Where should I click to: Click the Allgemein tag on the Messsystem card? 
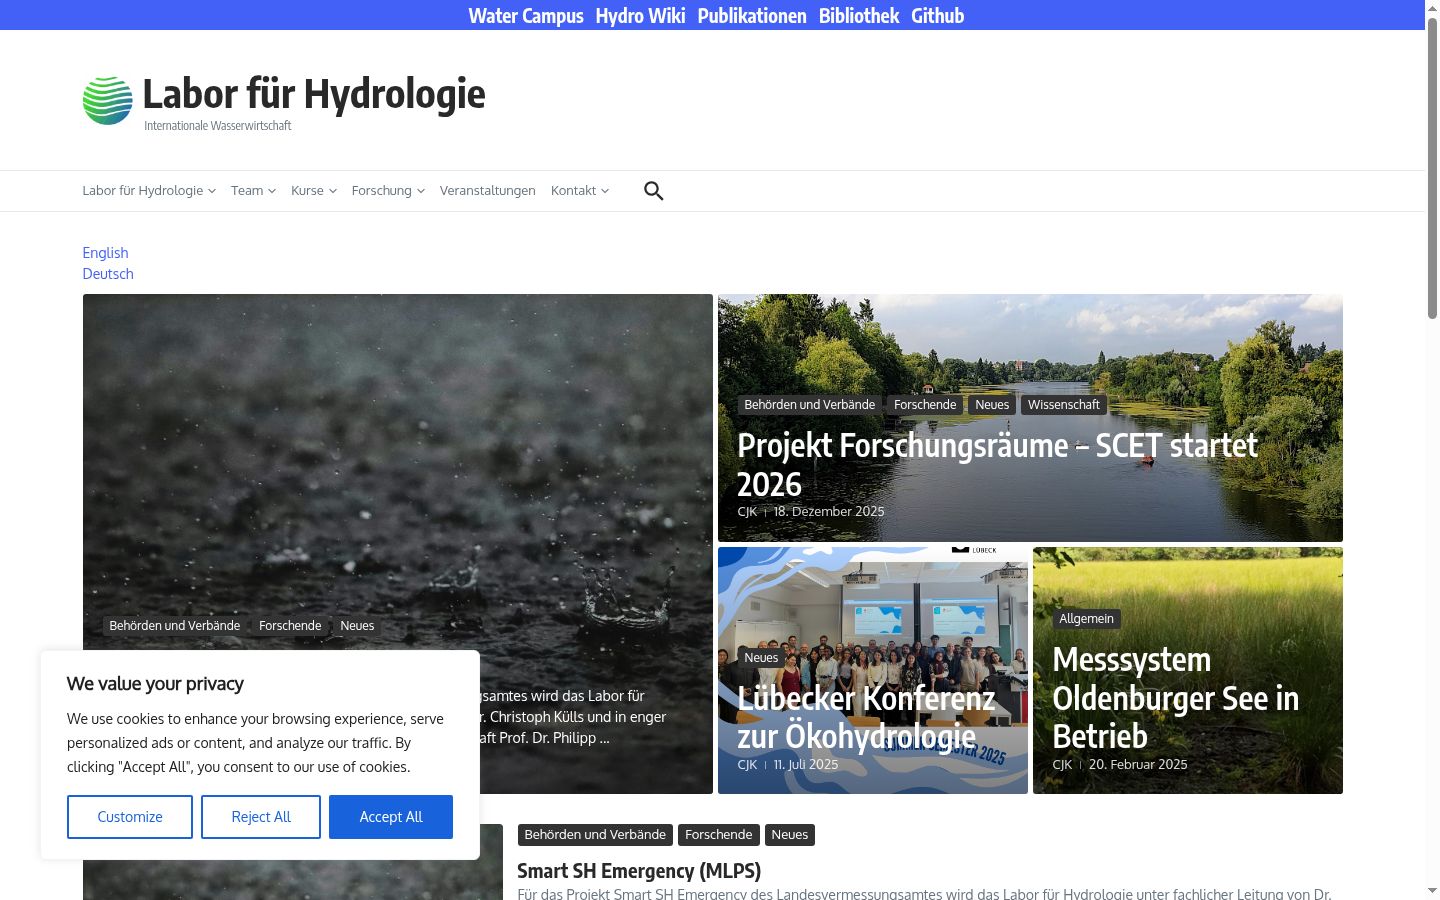click(1086, 619)
